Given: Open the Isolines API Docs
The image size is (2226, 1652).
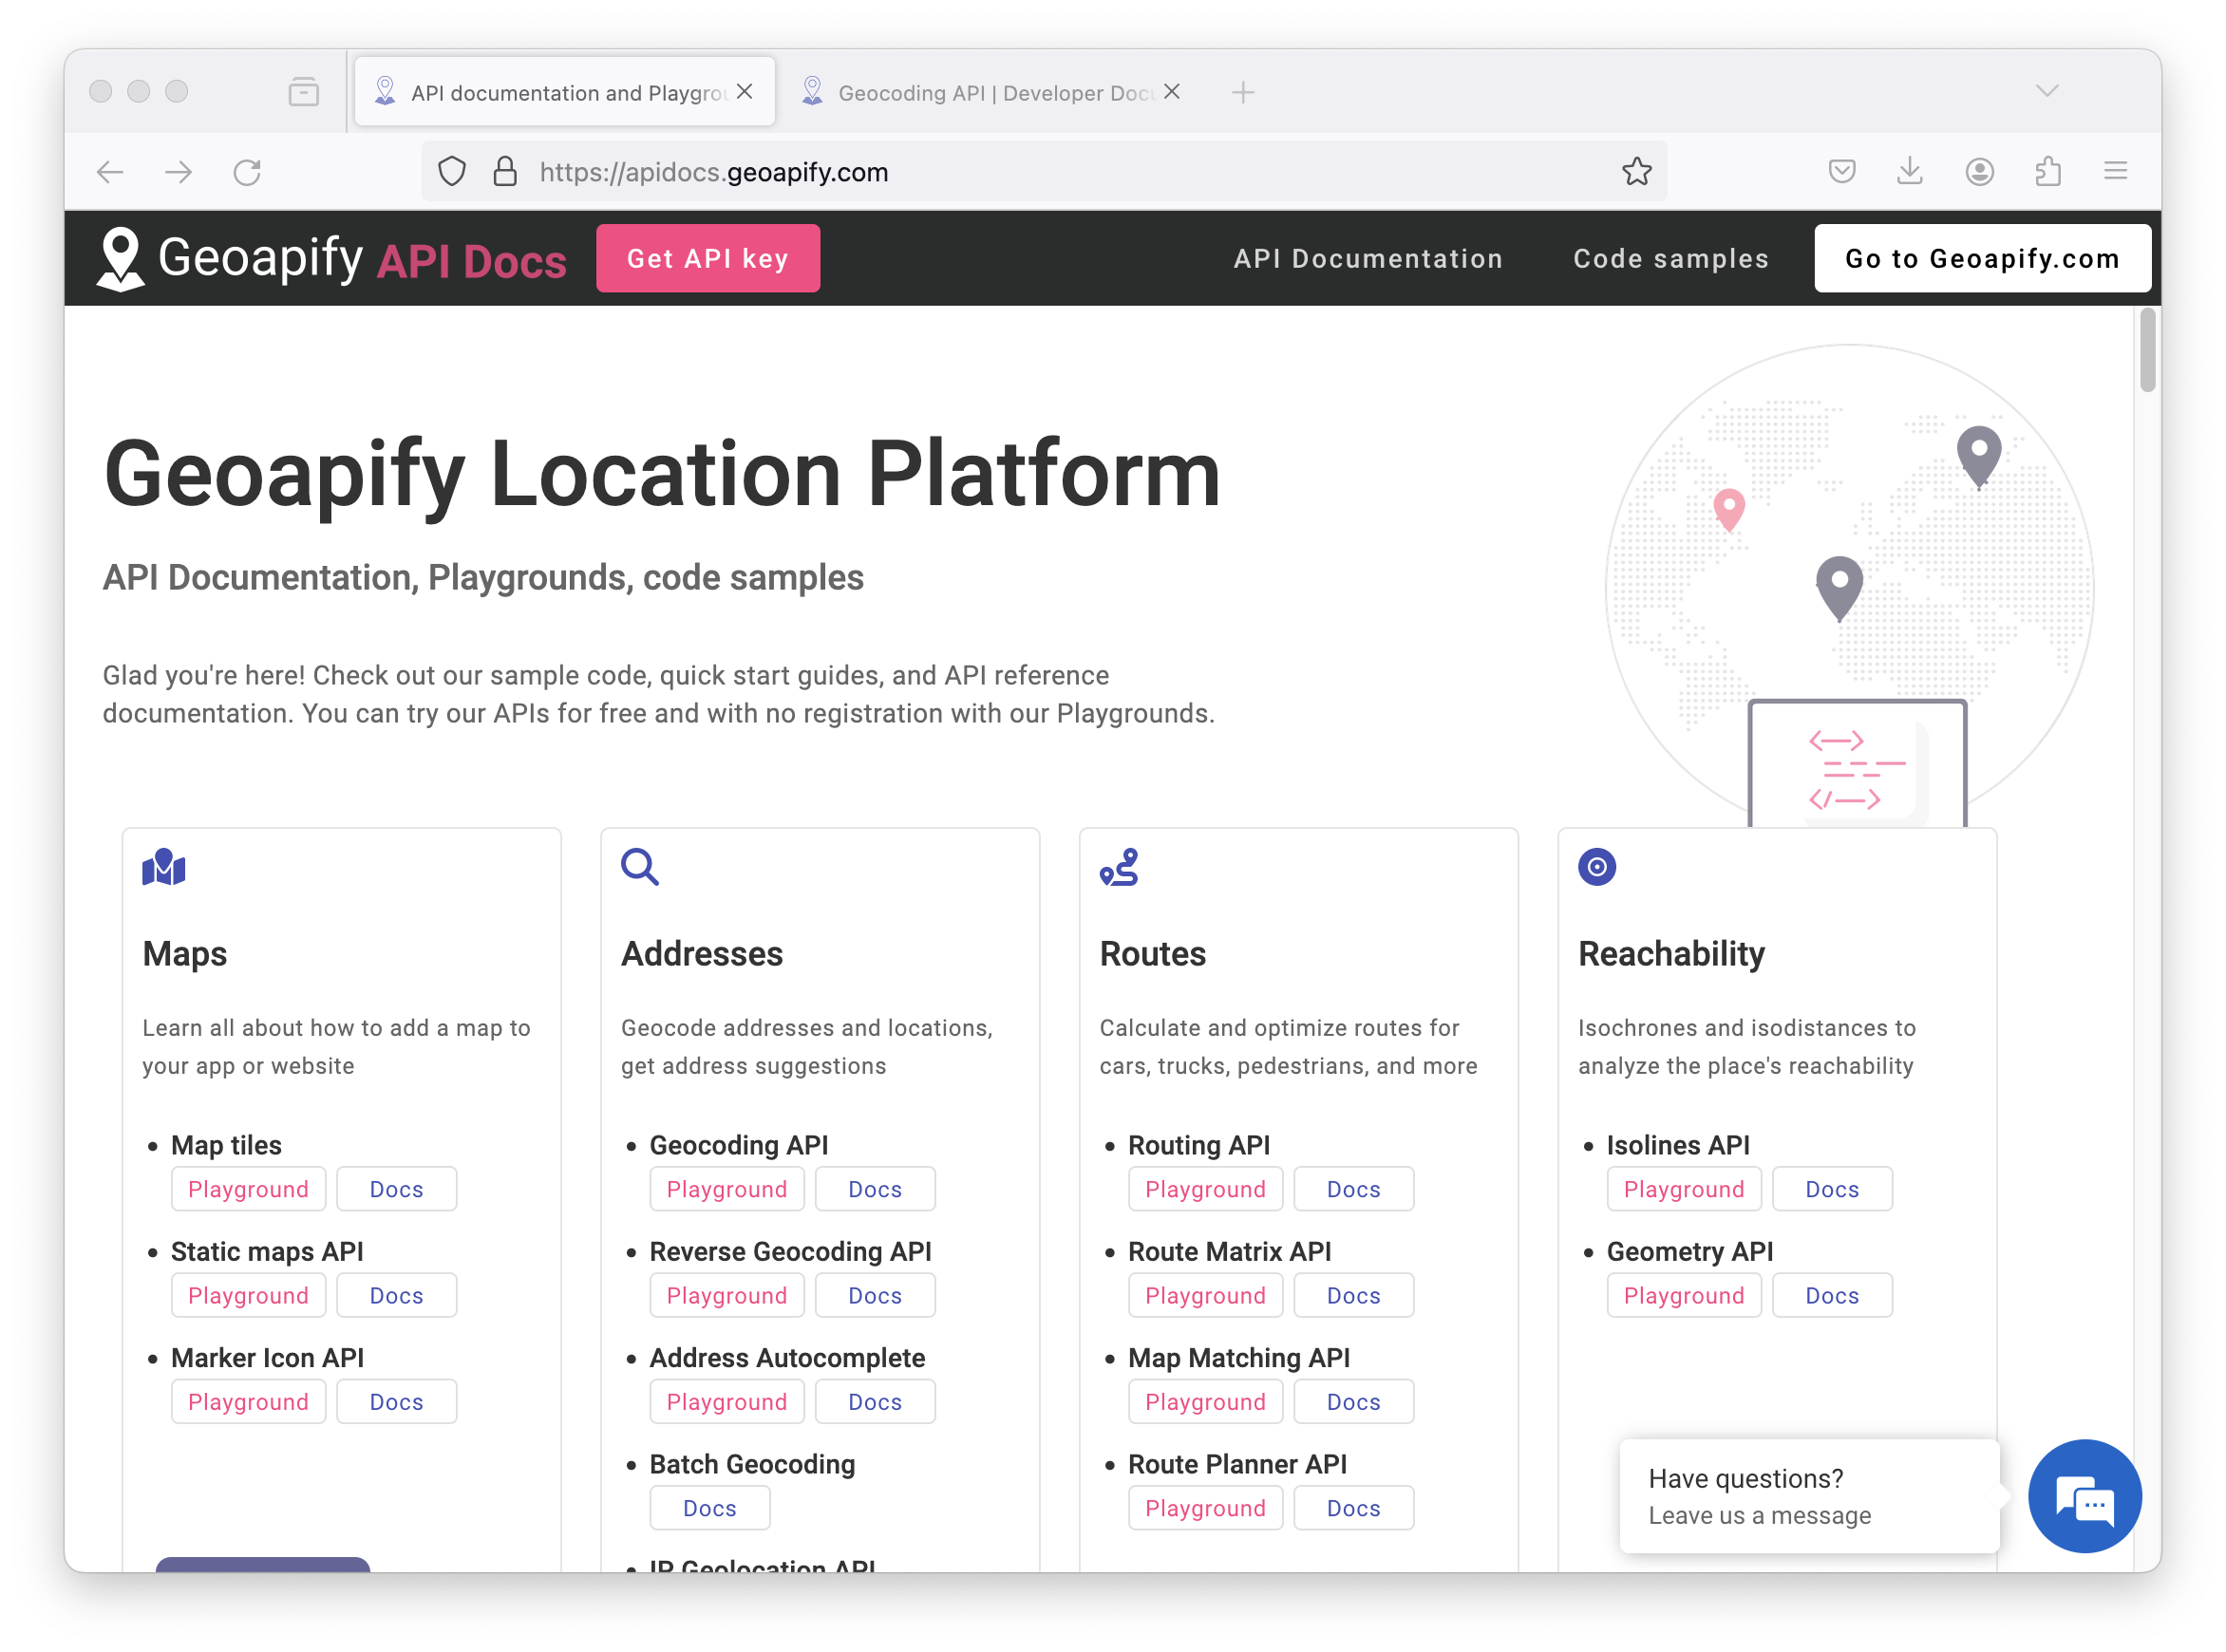Looking at the screenshot, I should (x=1832, y=1189).
